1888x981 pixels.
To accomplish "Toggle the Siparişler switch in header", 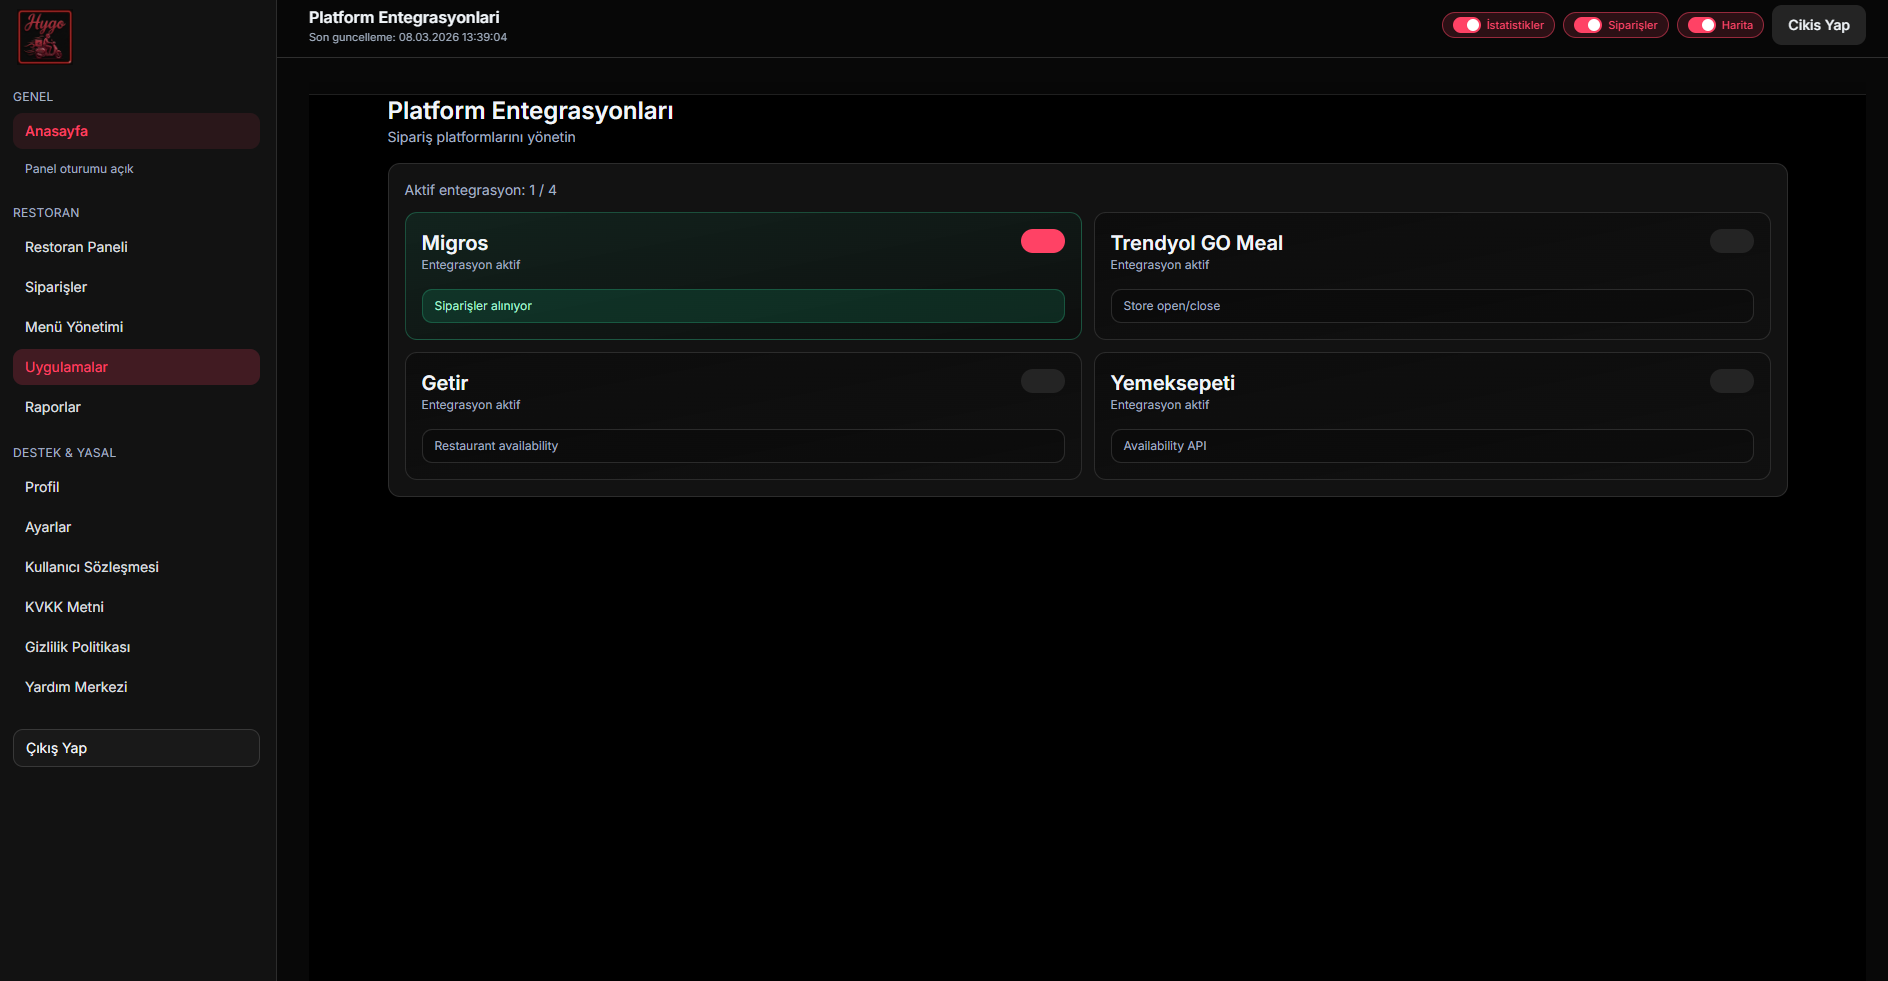I will click(x=1588, y=25).
